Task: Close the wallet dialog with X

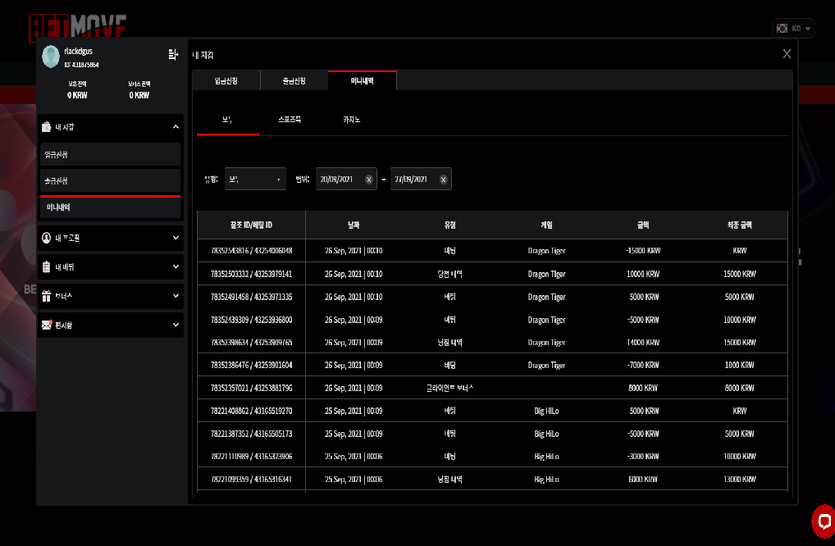Action: 787,54
